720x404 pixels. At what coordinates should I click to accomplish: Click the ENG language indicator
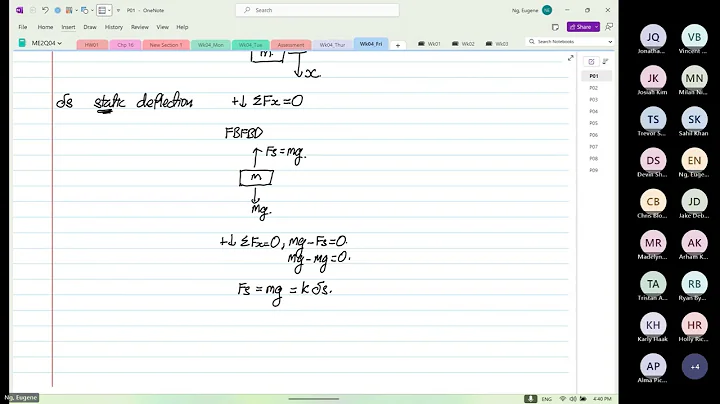(x=546, y=399)
